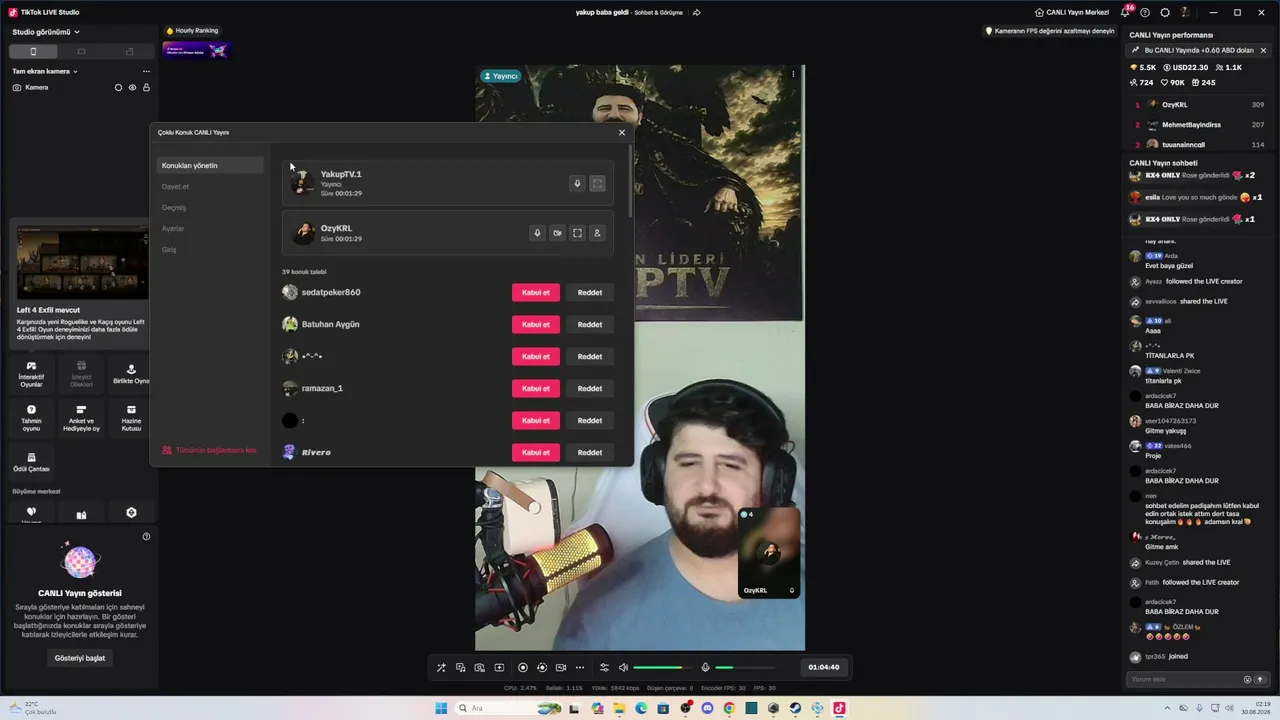
Task: Reject ramazan_1's guest request
Action: pyautogui.click(x=590, y=388)
